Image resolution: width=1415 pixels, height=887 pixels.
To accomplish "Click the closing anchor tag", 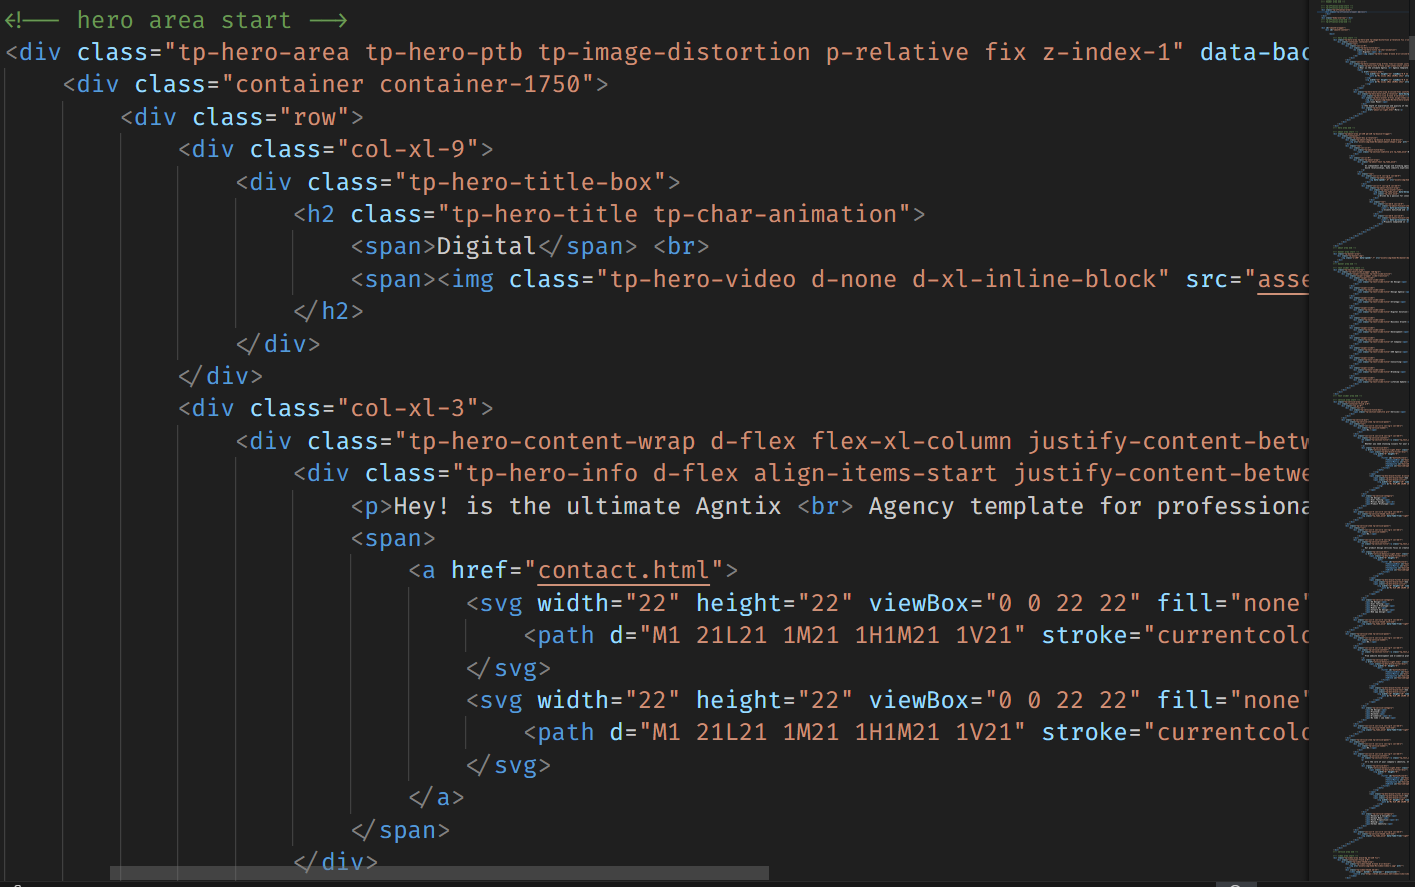I will tap(443, 797).
